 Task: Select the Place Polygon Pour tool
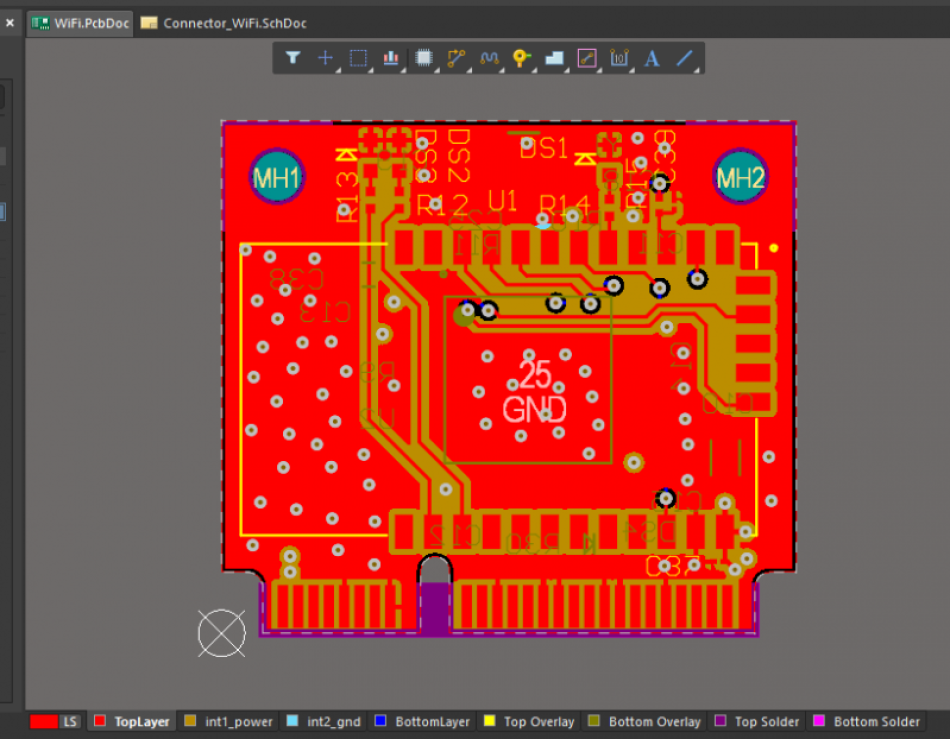[x=554, y=58]
